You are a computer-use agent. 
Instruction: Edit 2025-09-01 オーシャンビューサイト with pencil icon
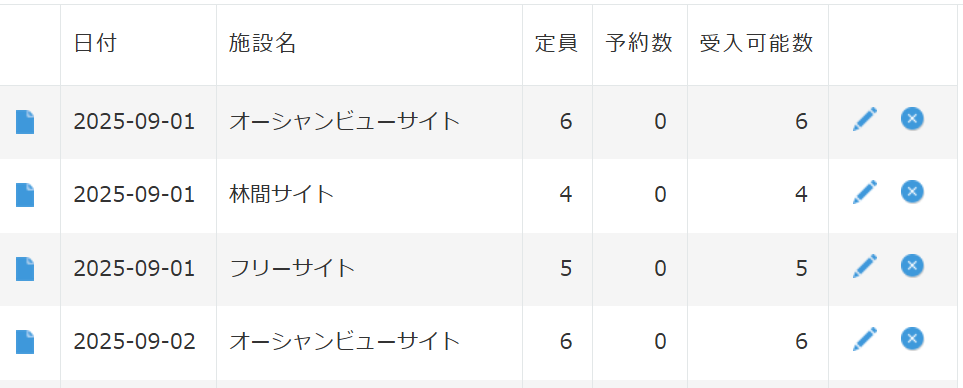click(x=865, y=119)
